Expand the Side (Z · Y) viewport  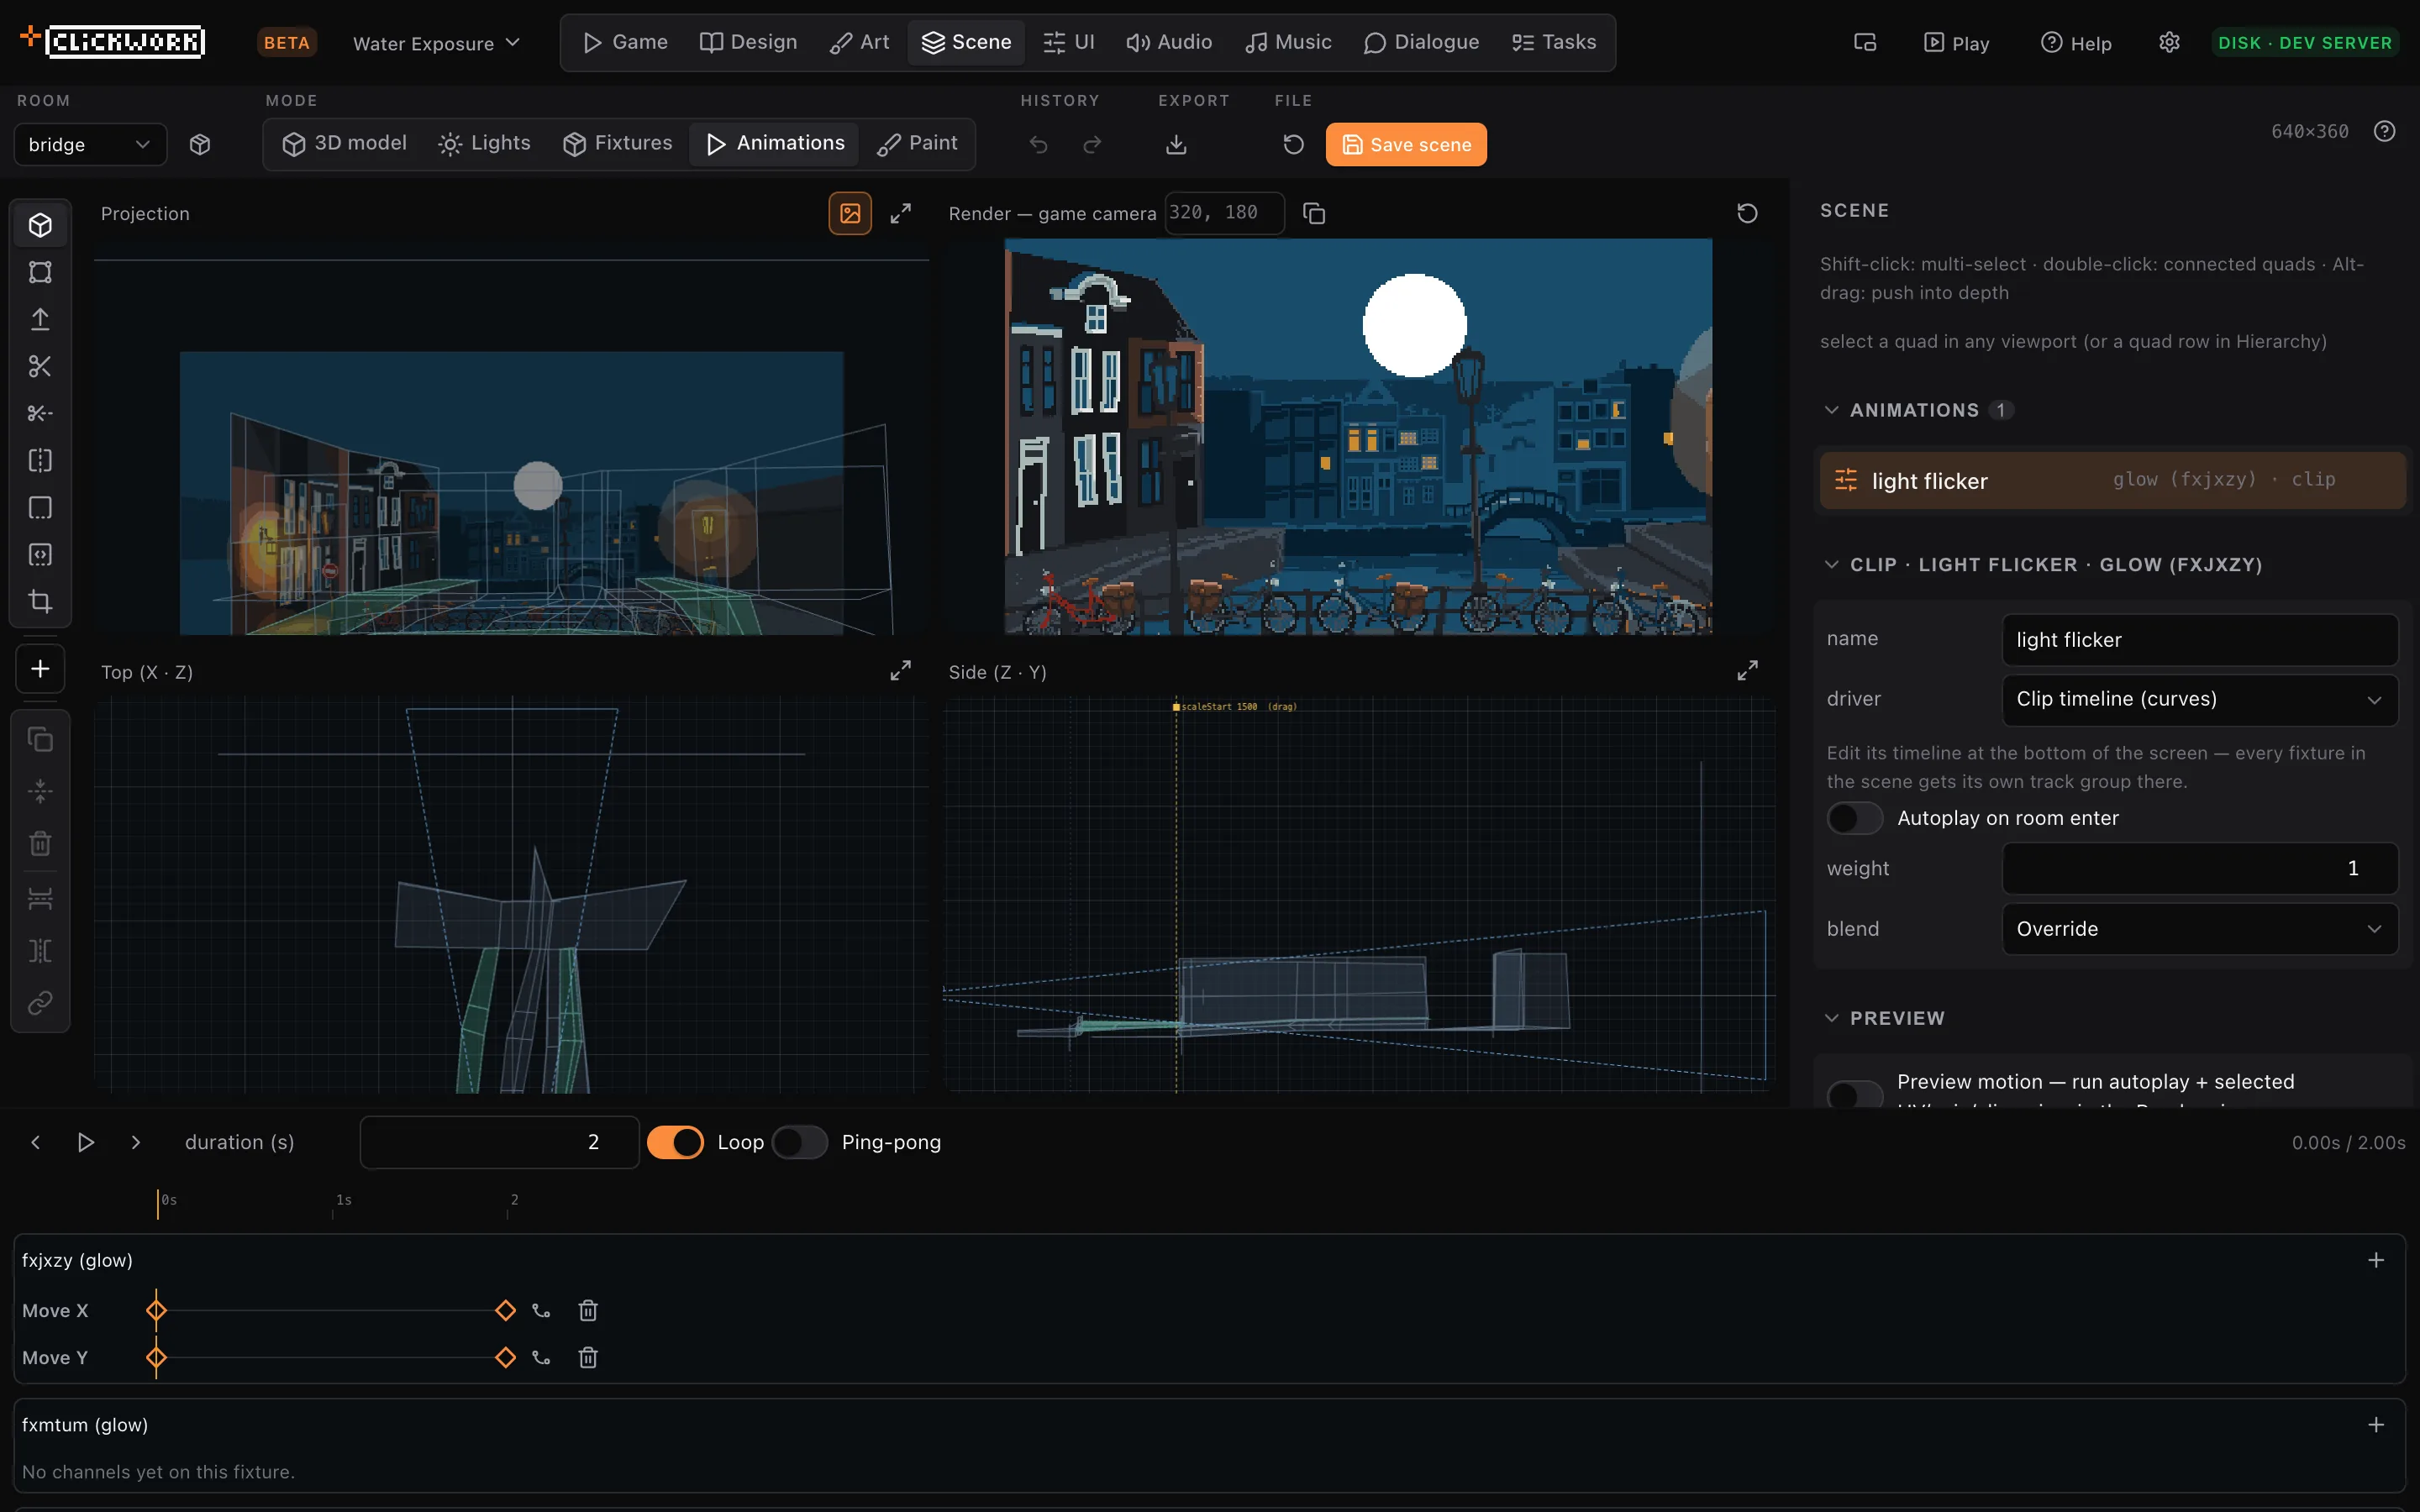(x=1747, y=671)
